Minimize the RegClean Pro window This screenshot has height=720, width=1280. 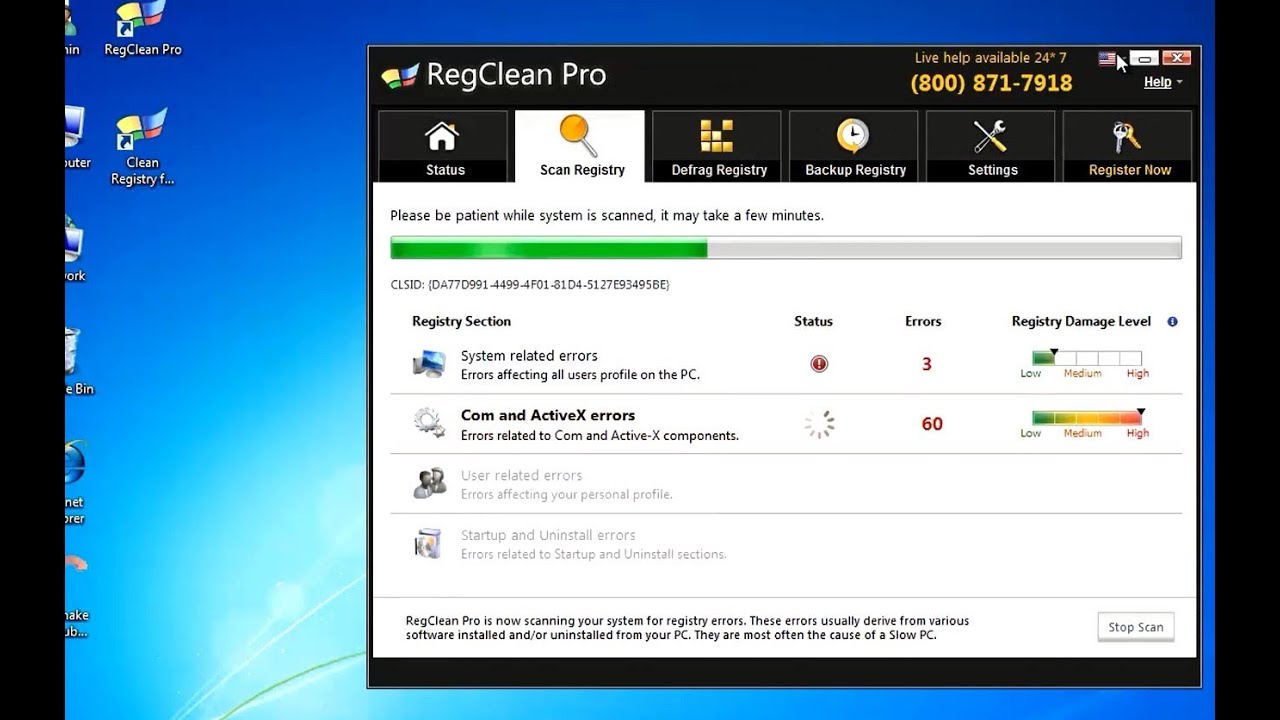coord(1143,59)
